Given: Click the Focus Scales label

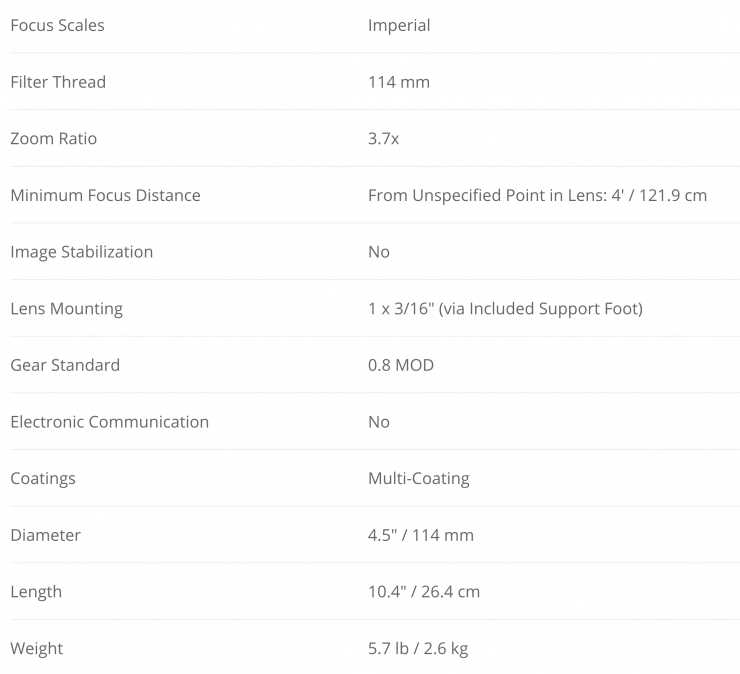Looking at the screenshot, I should tap(57, 25).
